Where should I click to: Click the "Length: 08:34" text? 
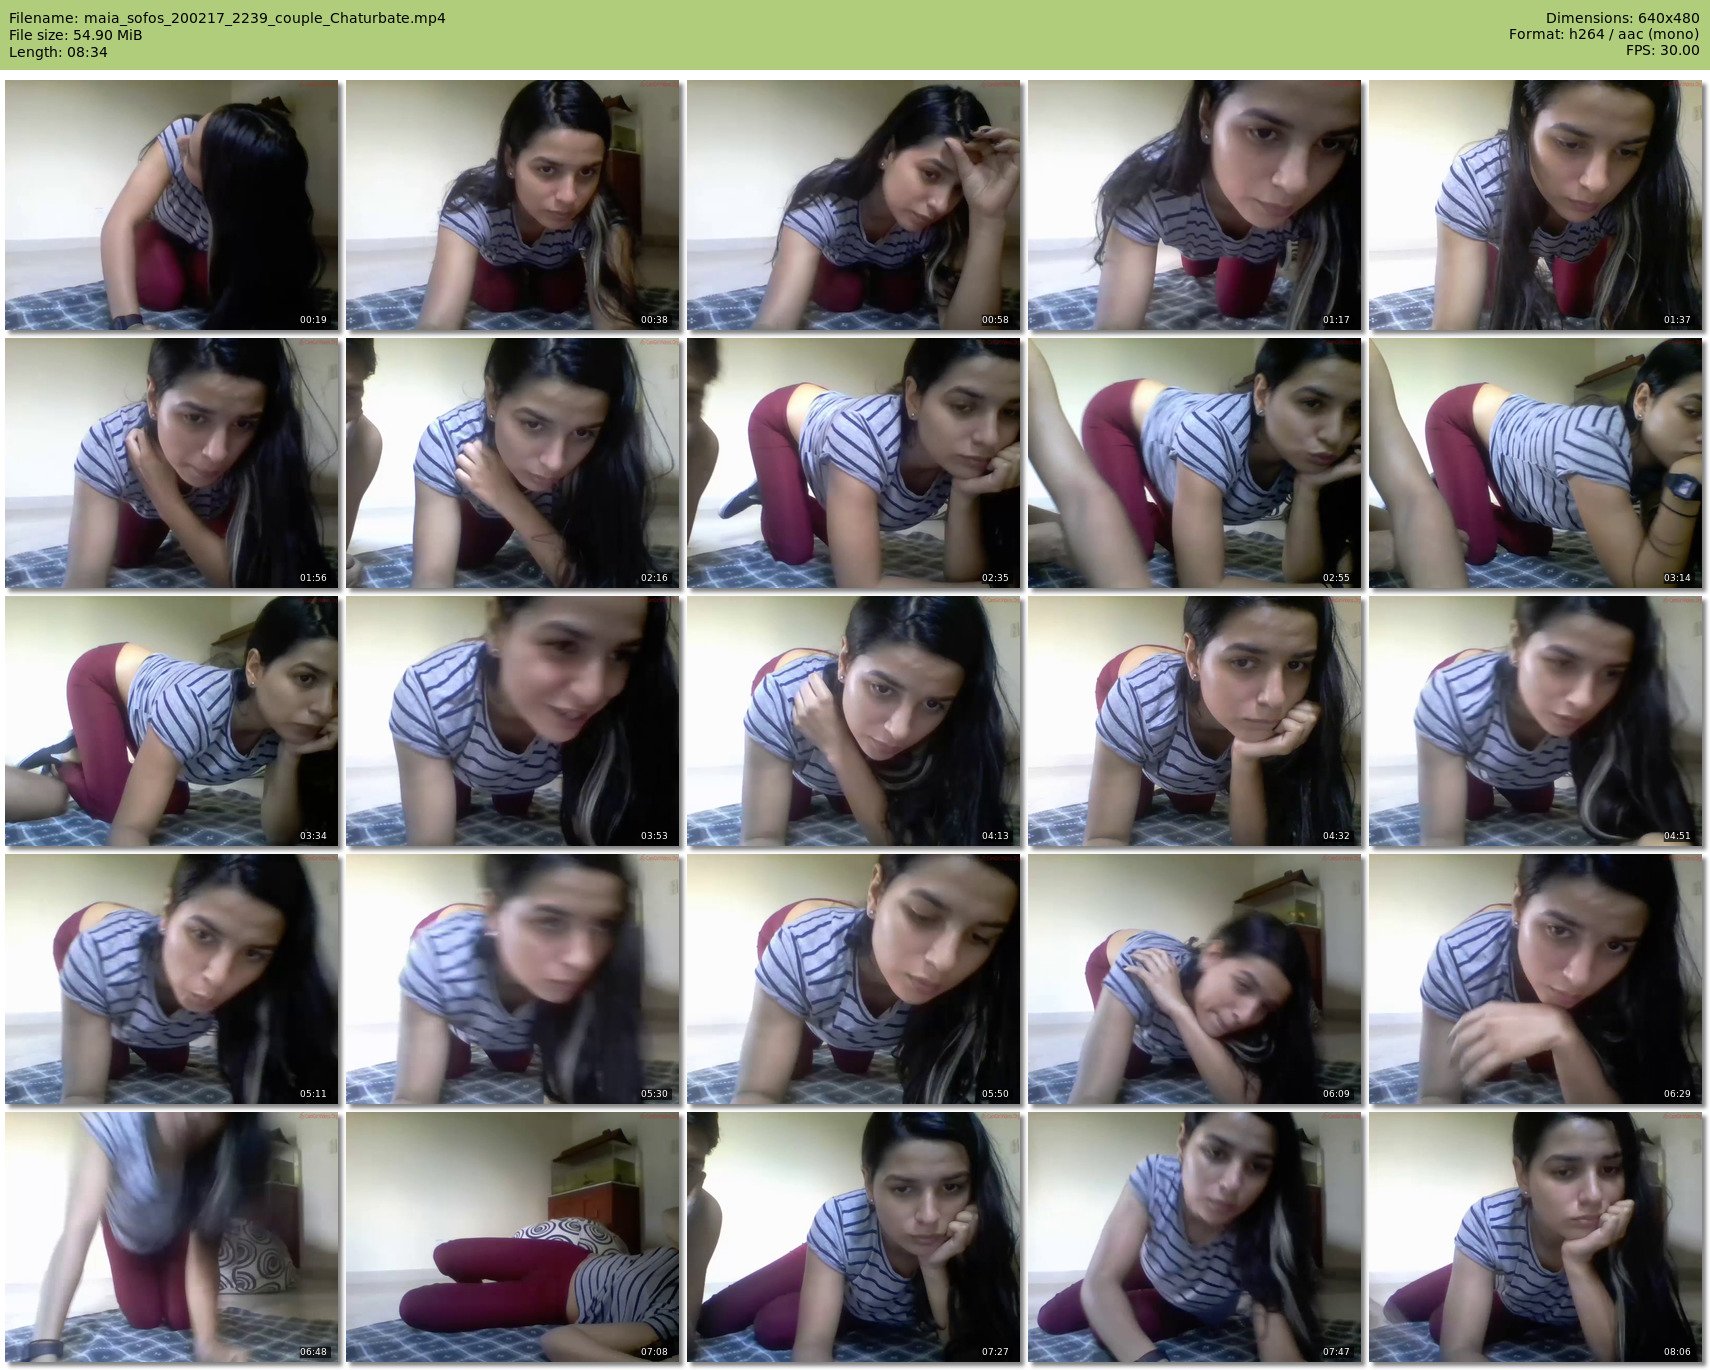[x=58, y=52]
